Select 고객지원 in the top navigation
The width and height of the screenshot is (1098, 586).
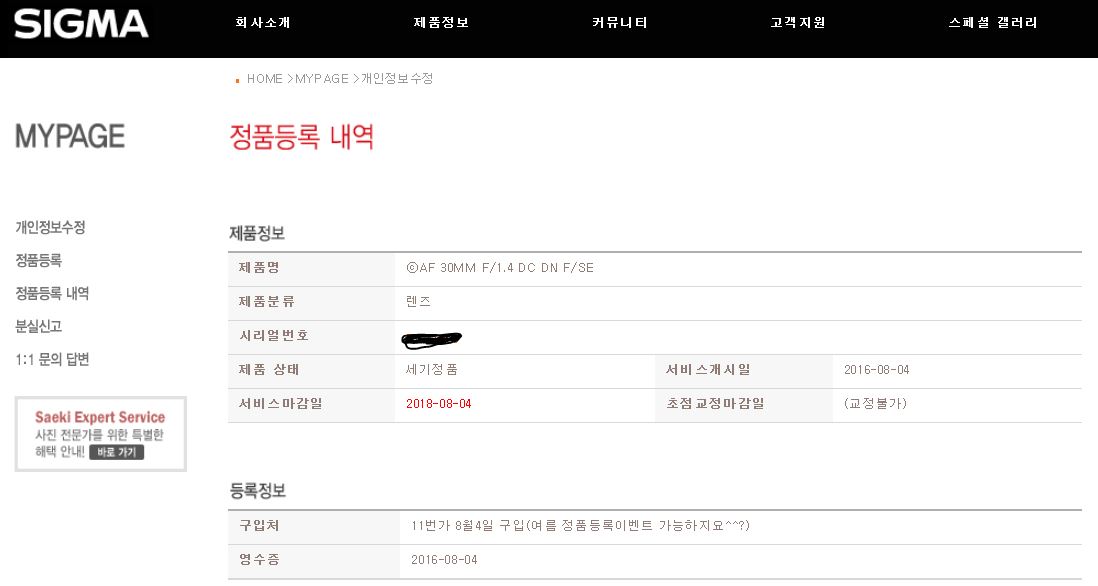(x=798, y=23)
